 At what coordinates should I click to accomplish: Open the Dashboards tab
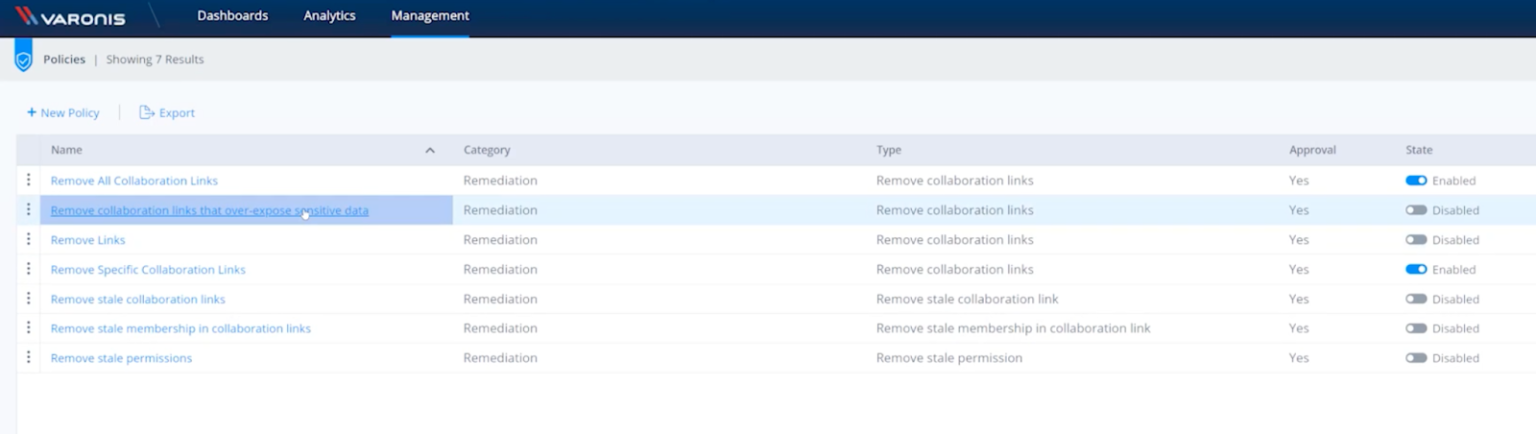coord(232,16)
